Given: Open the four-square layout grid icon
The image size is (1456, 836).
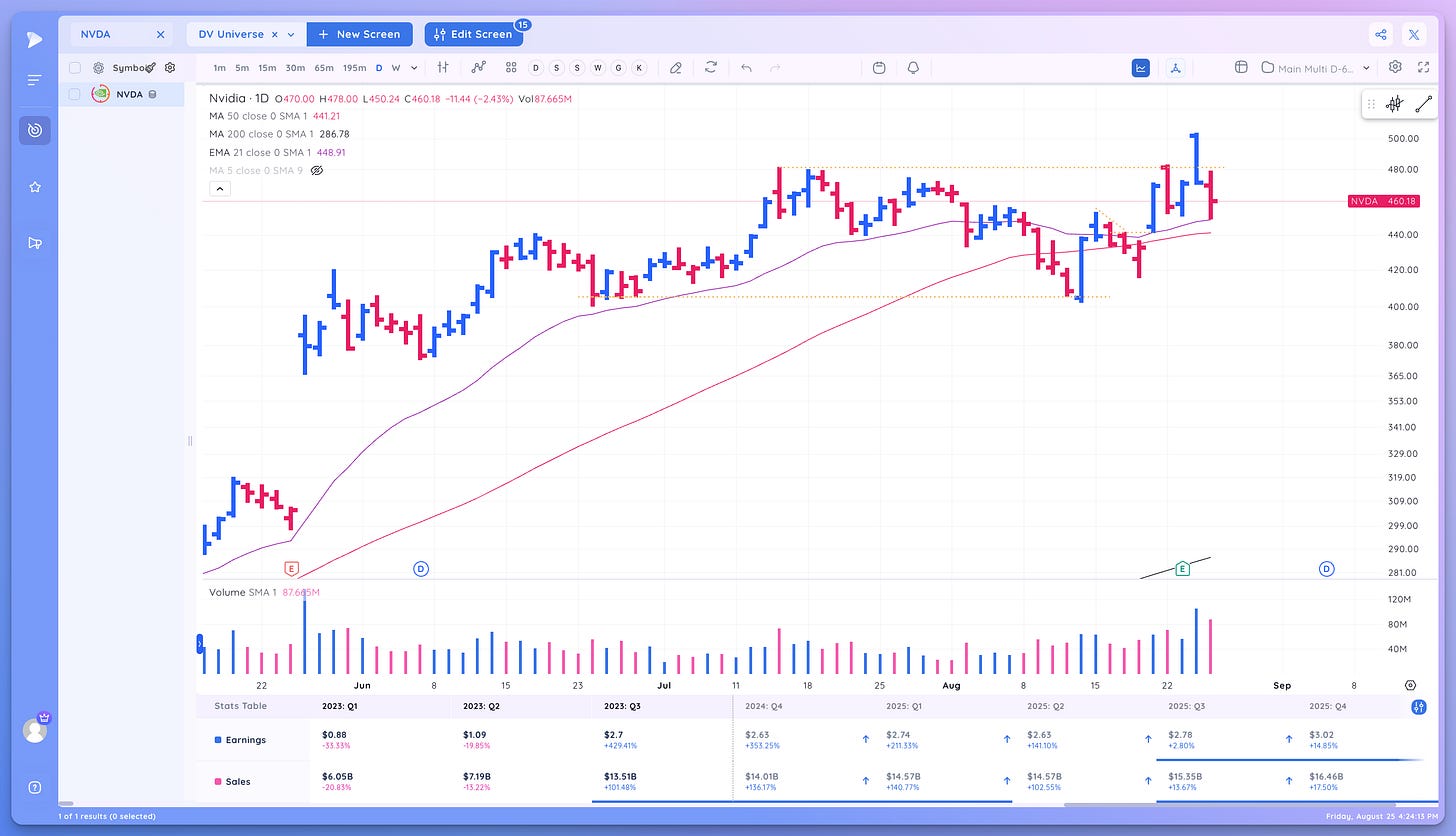Looking at the screenshot, I should click(511, 67).
